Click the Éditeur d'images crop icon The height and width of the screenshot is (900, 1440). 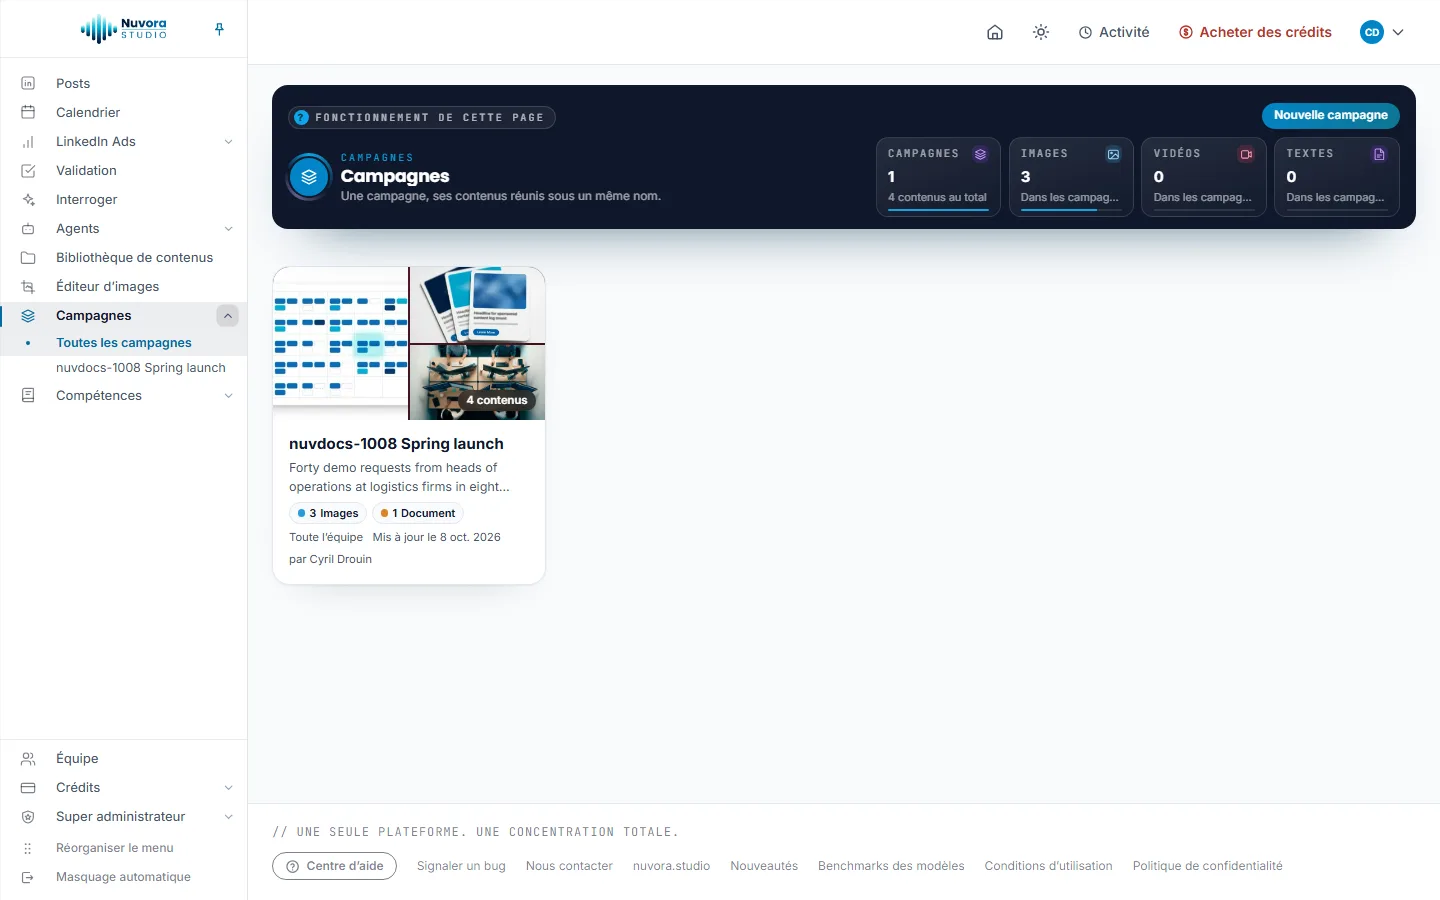click(x=28, y=286)
